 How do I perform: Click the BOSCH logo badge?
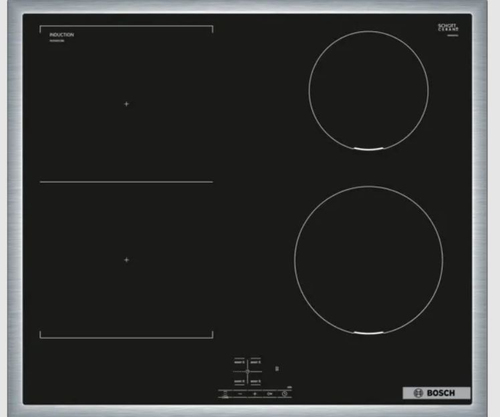tap(436, 393)
